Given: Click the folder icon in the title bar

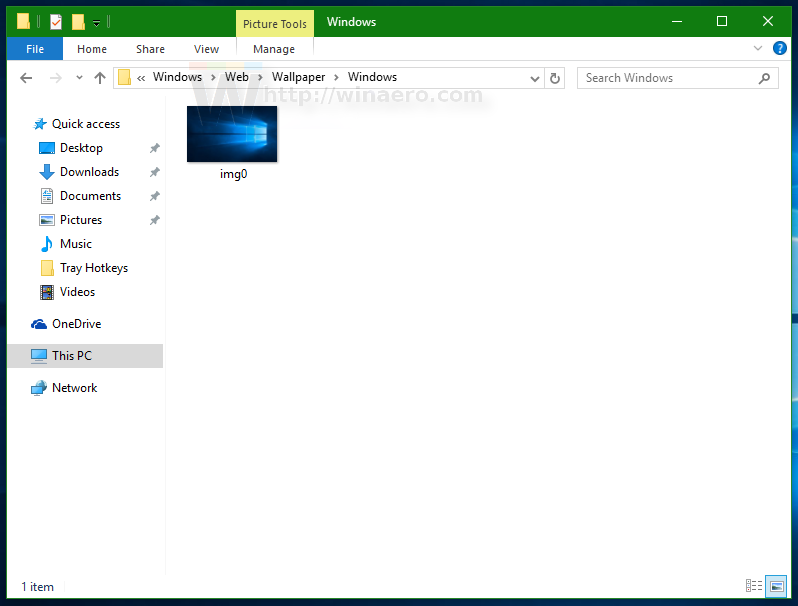Looking at the screenshot, I should coord(23,21).
